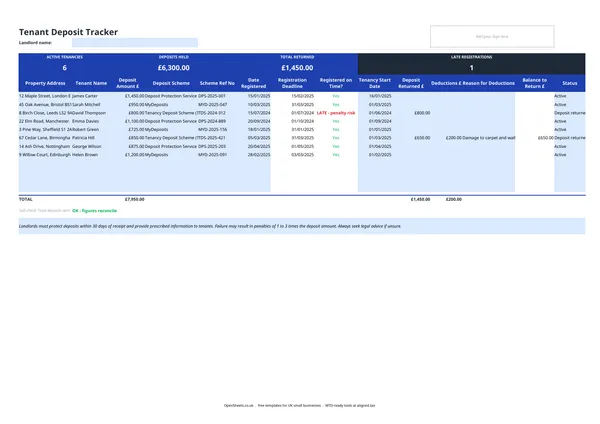Select tenant name 'Robert Green'
This screenshot has width=600, height=424.
coord(85,129)
